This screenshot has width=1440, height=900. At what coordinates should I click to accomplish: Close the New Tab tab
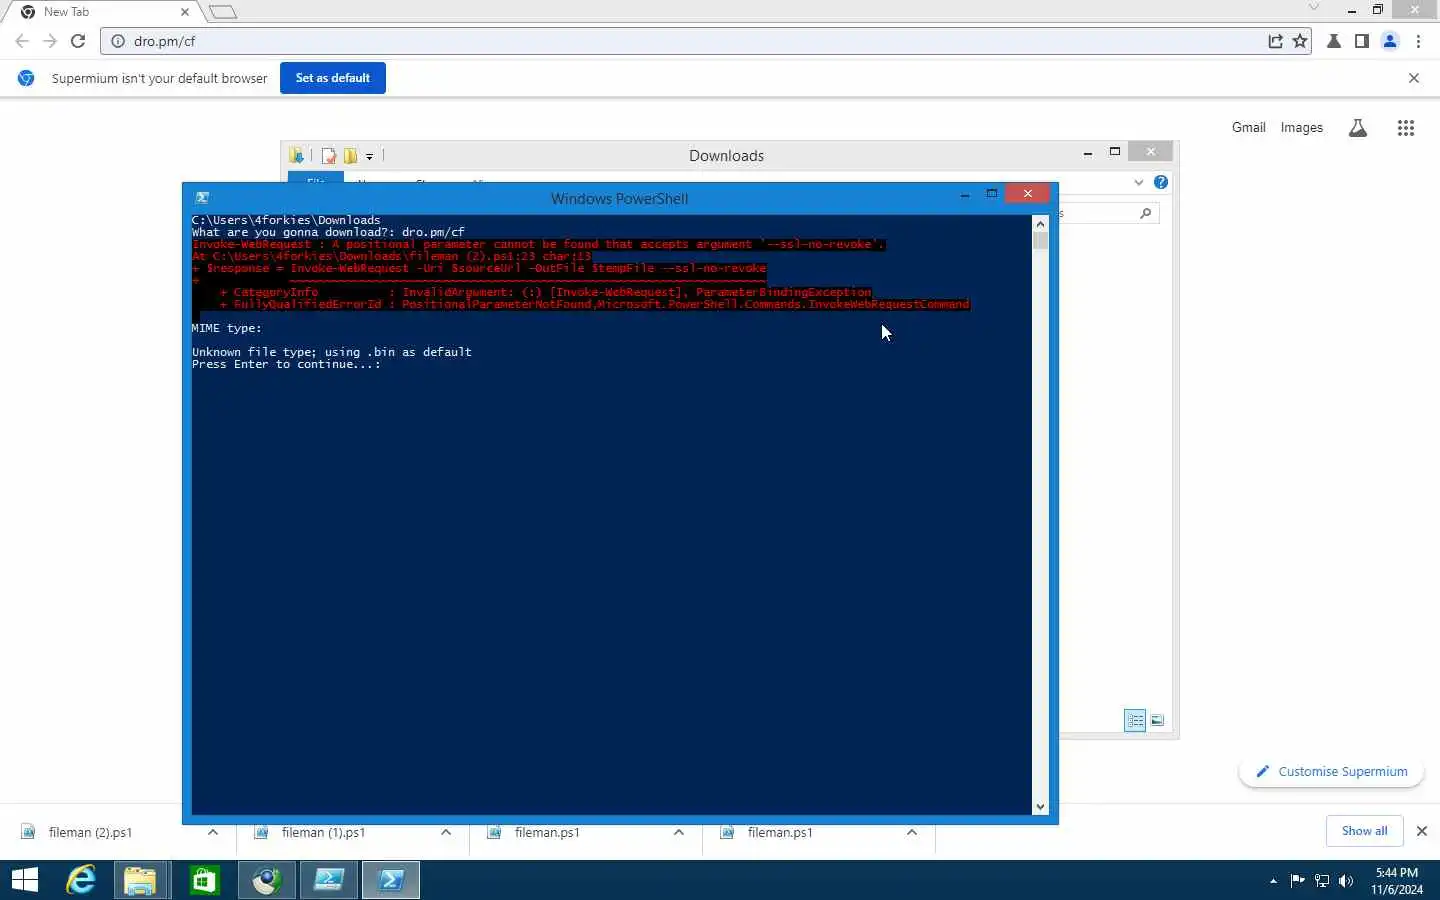point(185,12)
